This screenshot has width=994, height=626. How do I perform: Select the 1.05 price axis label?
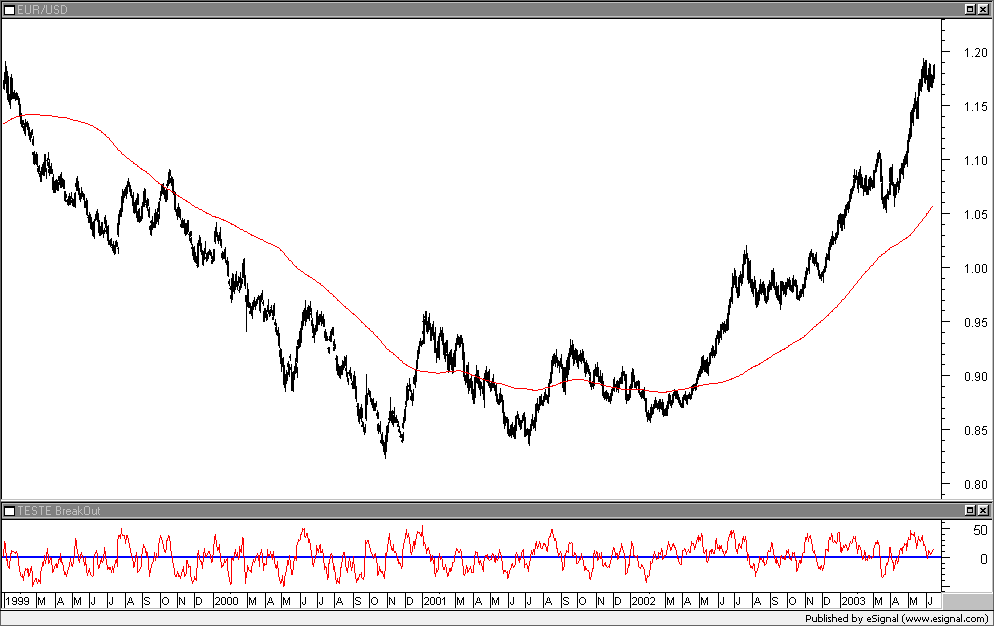coord(976,214)
